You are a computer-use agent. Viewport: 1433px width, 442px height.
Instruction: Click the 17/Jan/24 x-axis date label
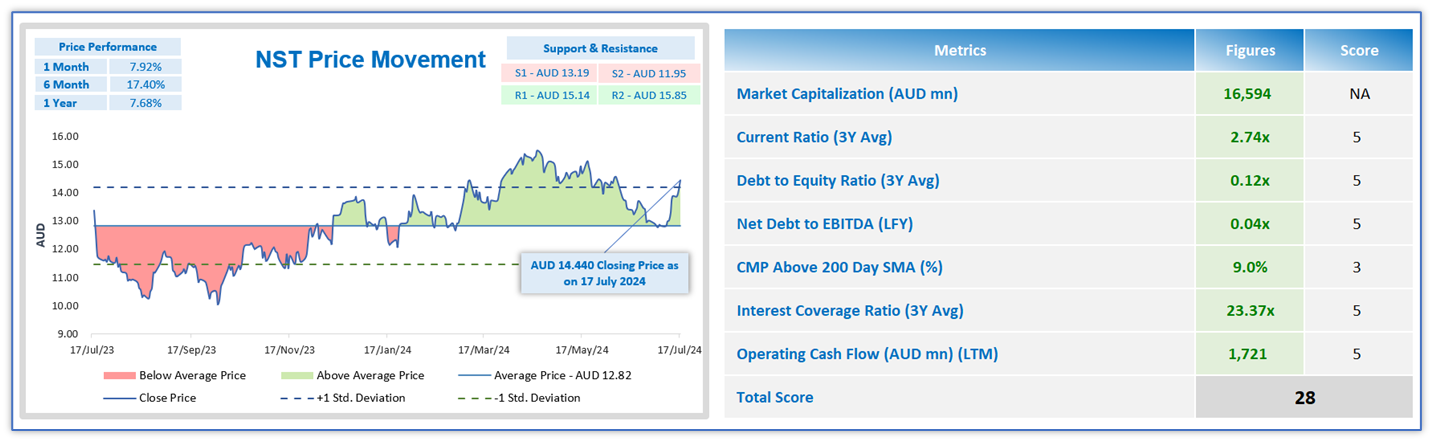[387, 350]
